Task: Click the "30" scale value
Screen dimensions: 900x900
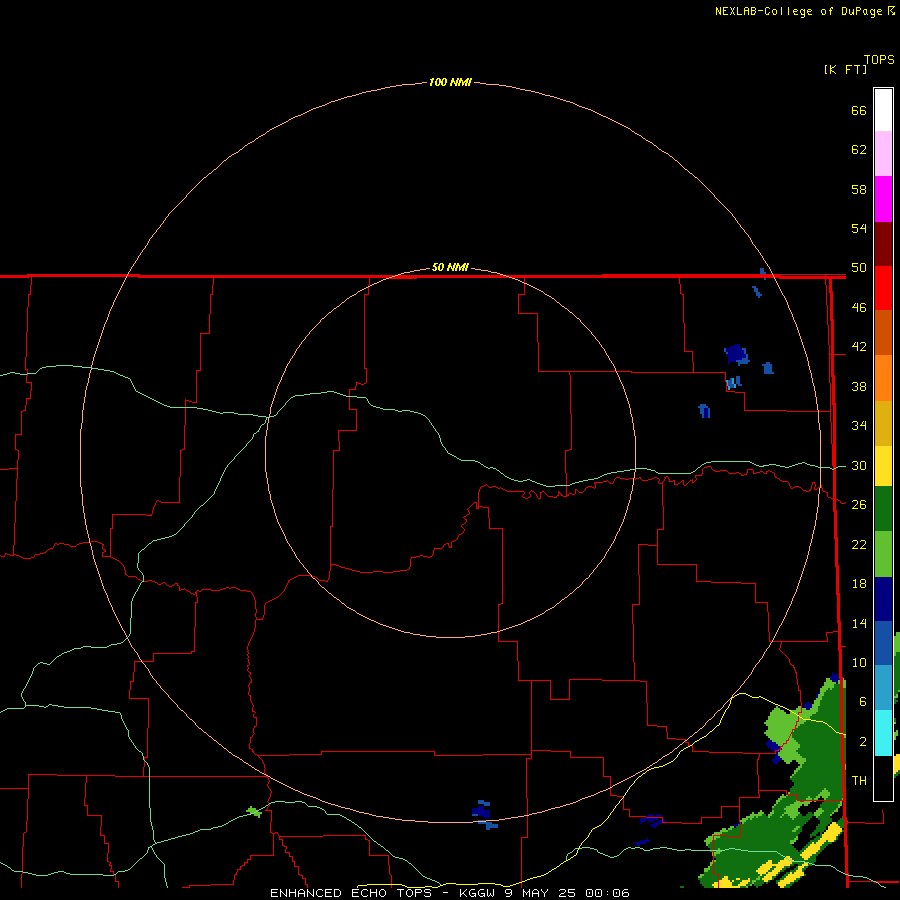Action: 859,465
